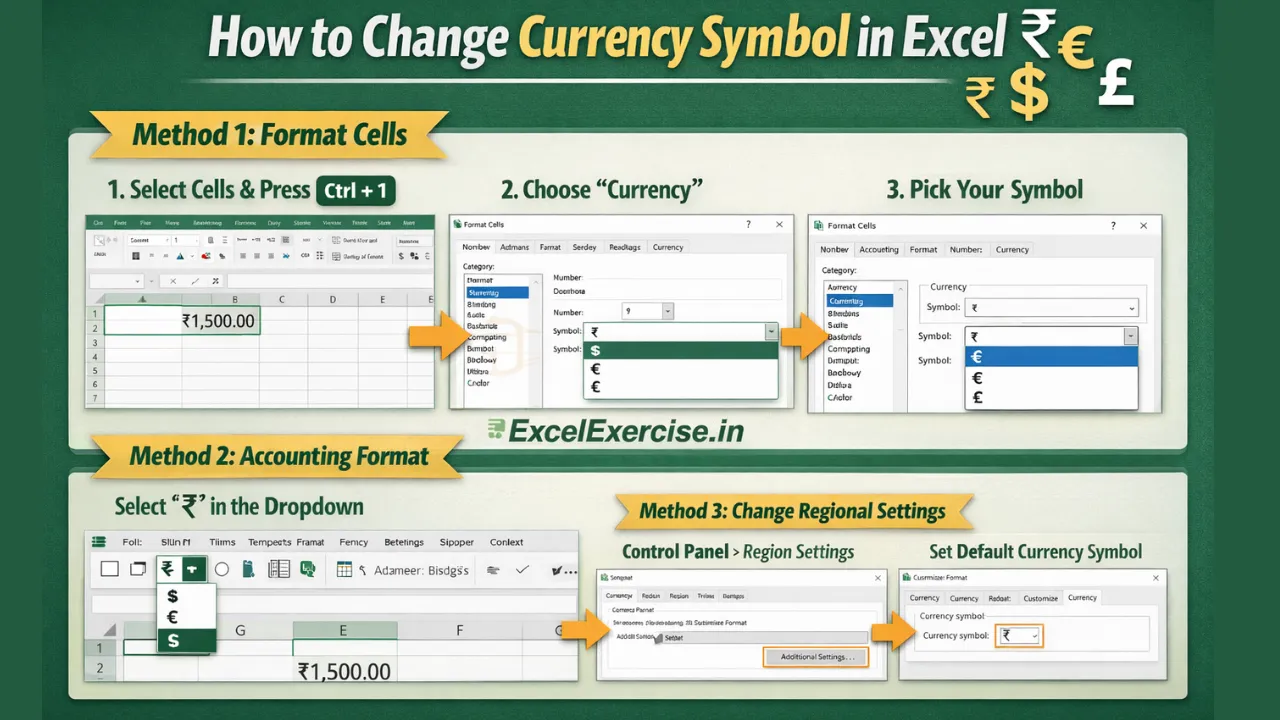This screenshot has height=720, width=1280.
Task: Click the table grid icon on the toolbar
Action: 343,569
